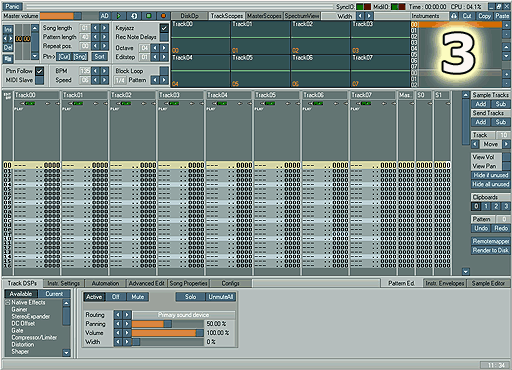This screenshot has height=370, width=512.
Task: Decrease Speed with left arrow
Action: pos(95,80)
